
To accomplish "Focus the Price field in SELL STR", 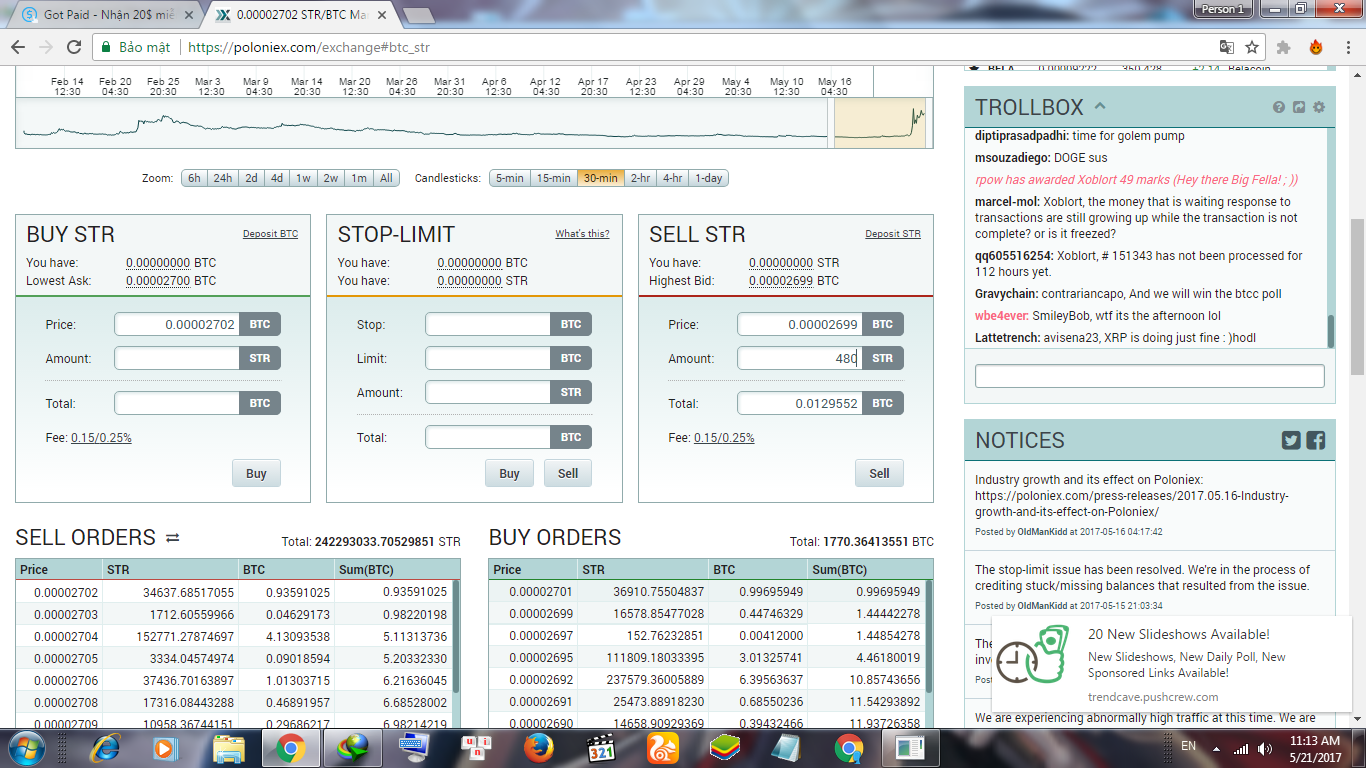I will click(x=800, y=324).
